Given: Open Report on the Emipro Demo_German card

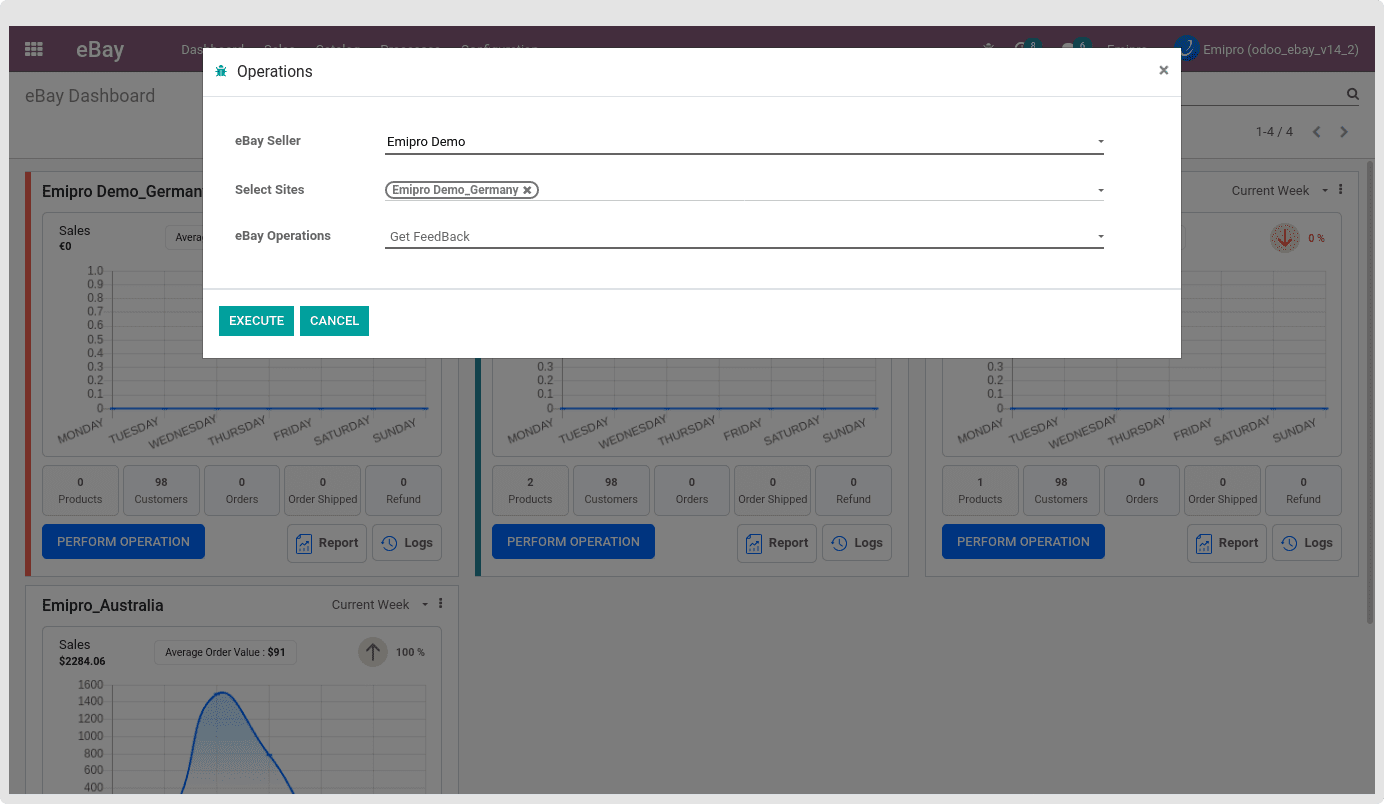Looking at the screenshot, I should (327, 543).
